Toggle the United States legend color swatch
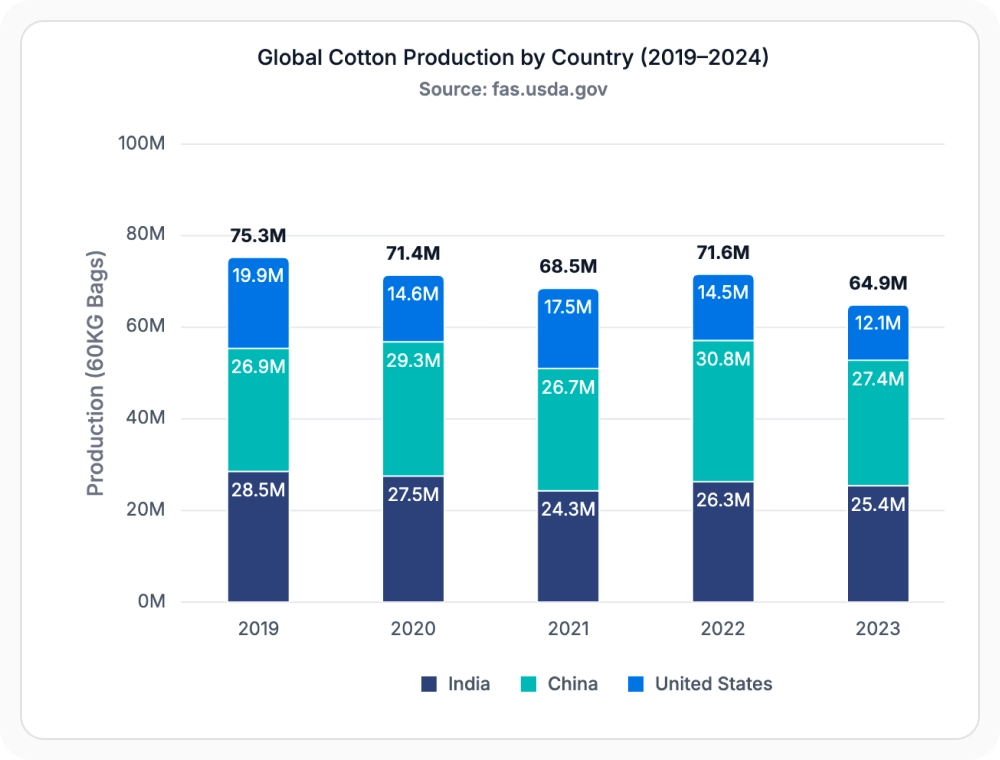The width and height of the screenshot is (1000, 760). [636, 684]
